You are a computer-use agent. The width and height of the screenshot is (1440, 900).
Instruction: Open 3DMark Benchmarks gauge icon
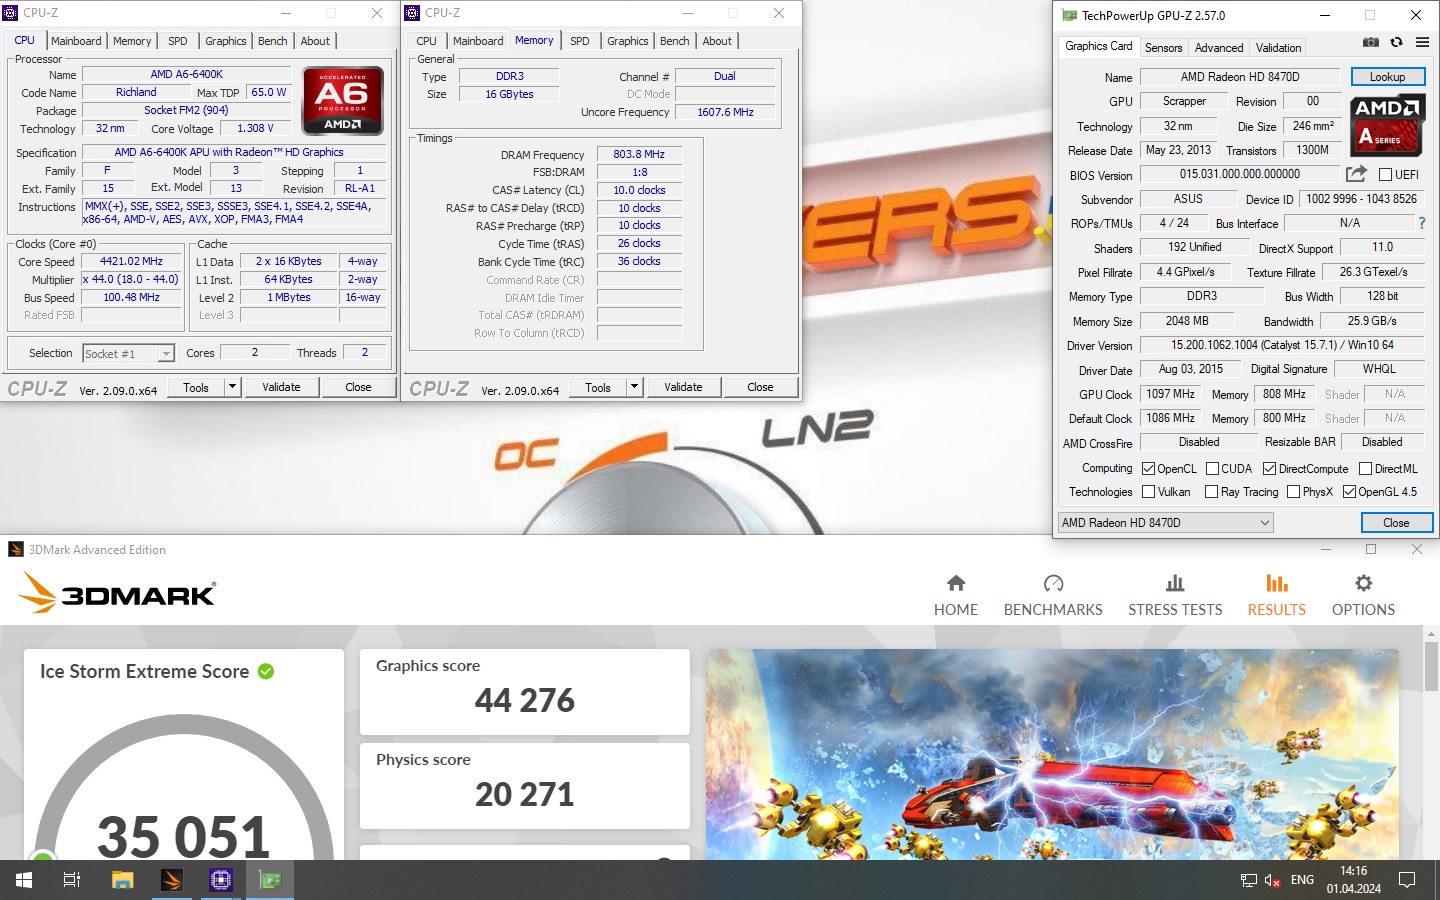[1053, 583]
